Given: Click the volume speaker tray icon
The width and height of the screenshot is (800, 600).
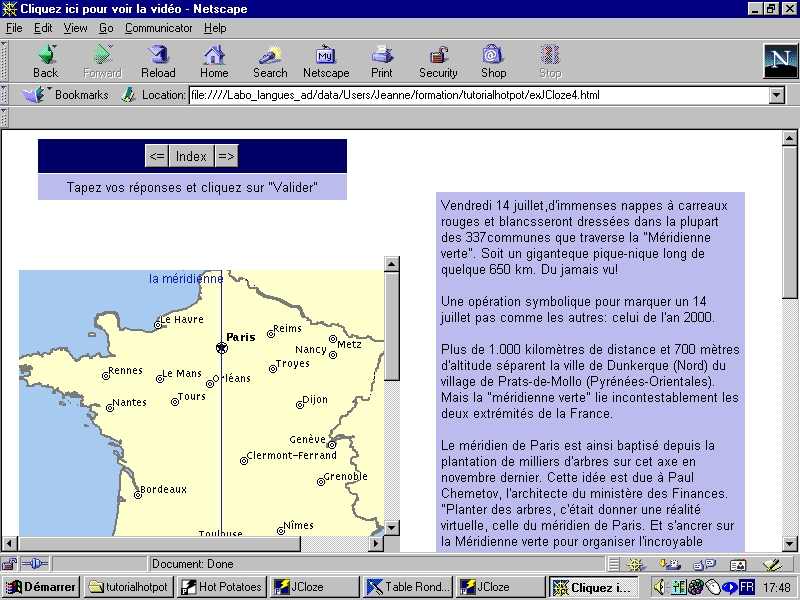Looking at the screenshot, I should [659, 587].
